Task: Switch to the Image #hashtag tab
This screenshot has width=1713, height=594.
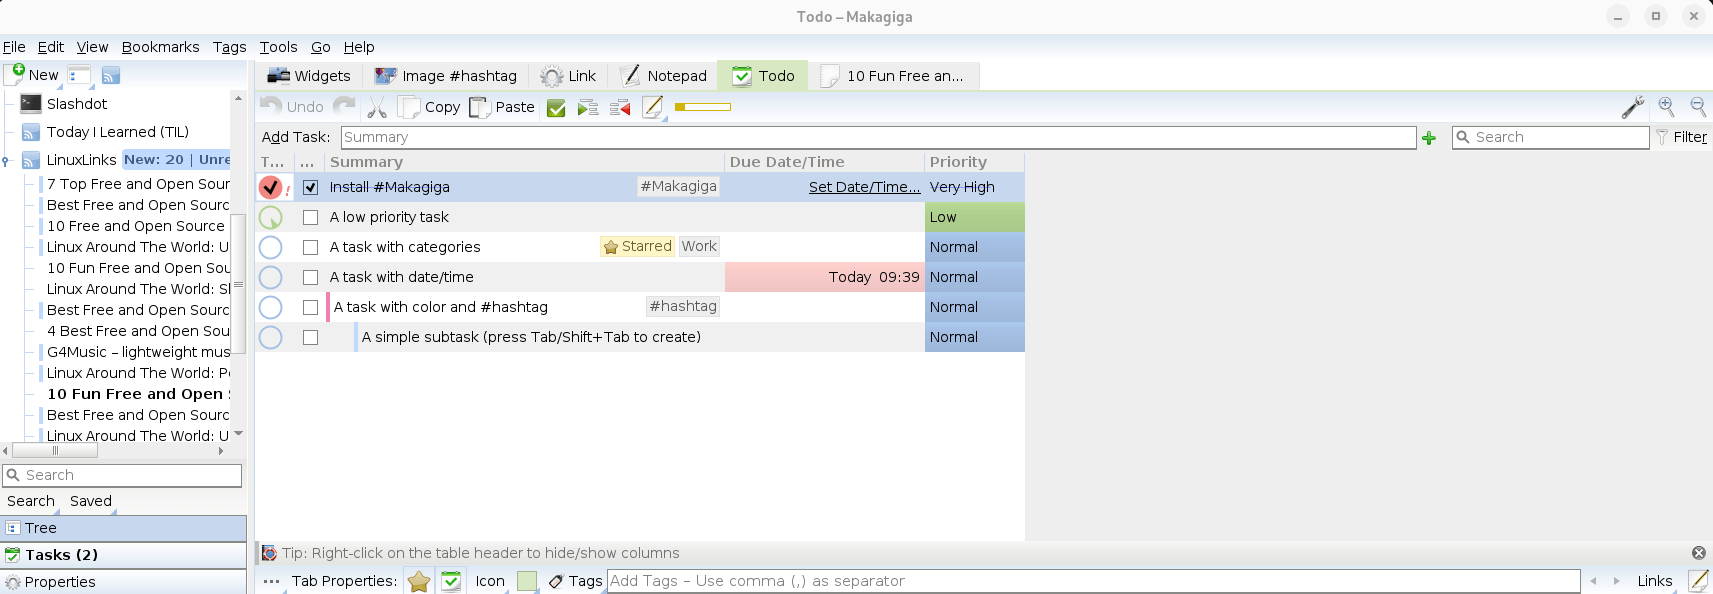Action: [446, 76]
